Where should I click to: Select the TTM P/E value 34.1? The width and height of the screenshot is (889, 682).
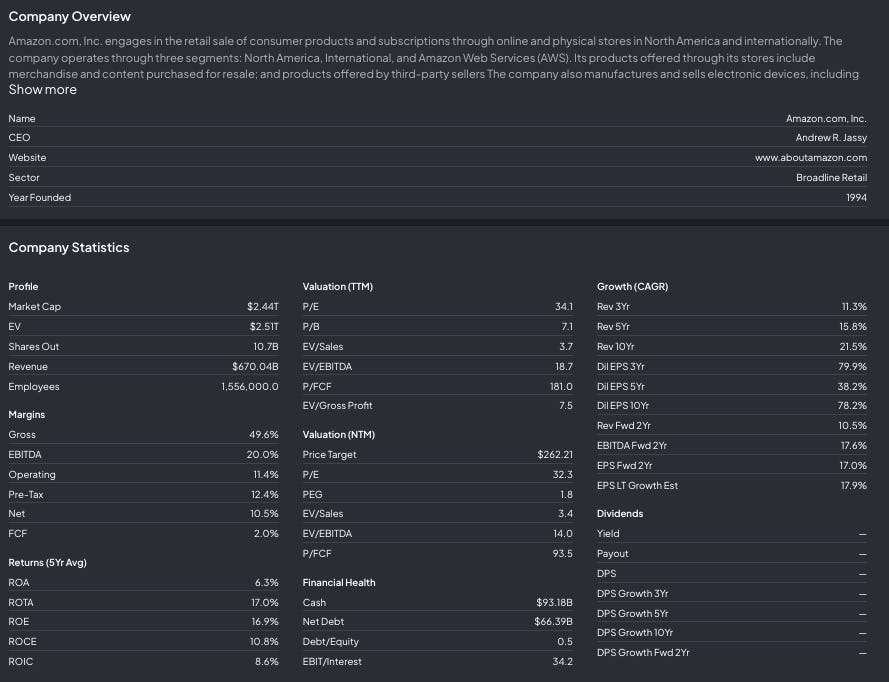[564, 307]
